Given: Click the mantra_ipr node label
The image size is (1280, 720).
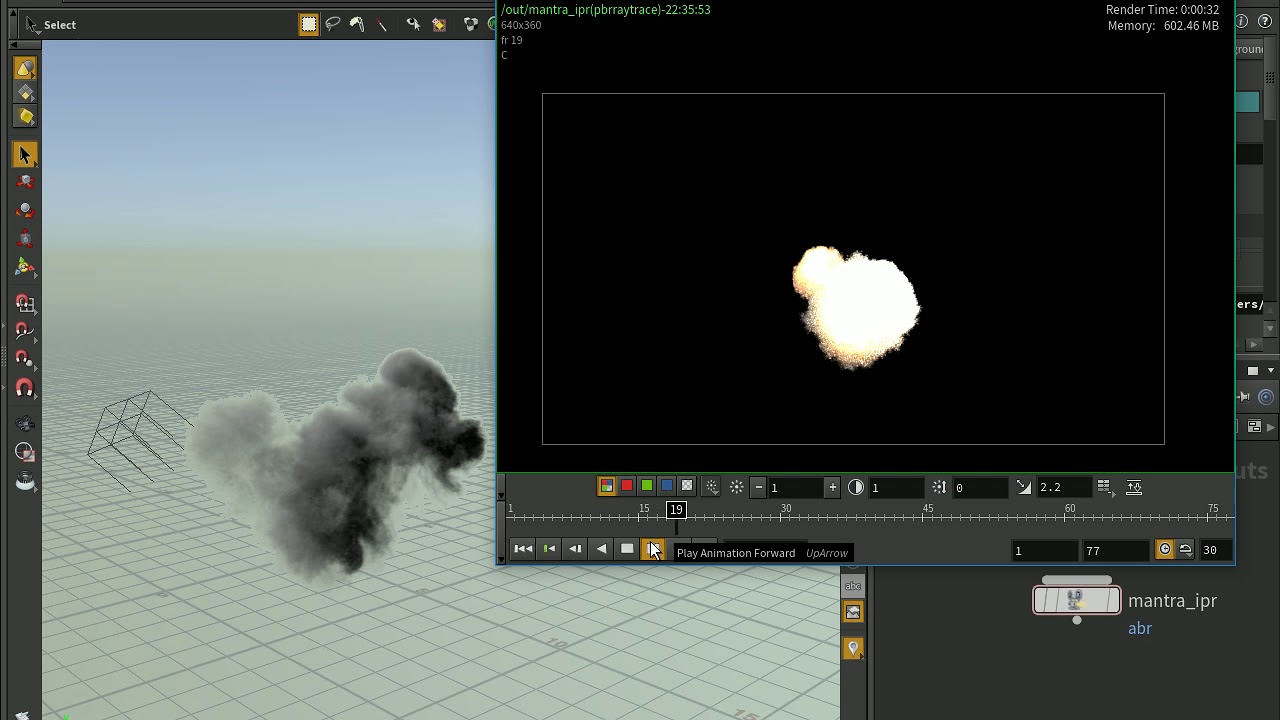Looking at the screenshot, I should click(x=1172, y=601).
